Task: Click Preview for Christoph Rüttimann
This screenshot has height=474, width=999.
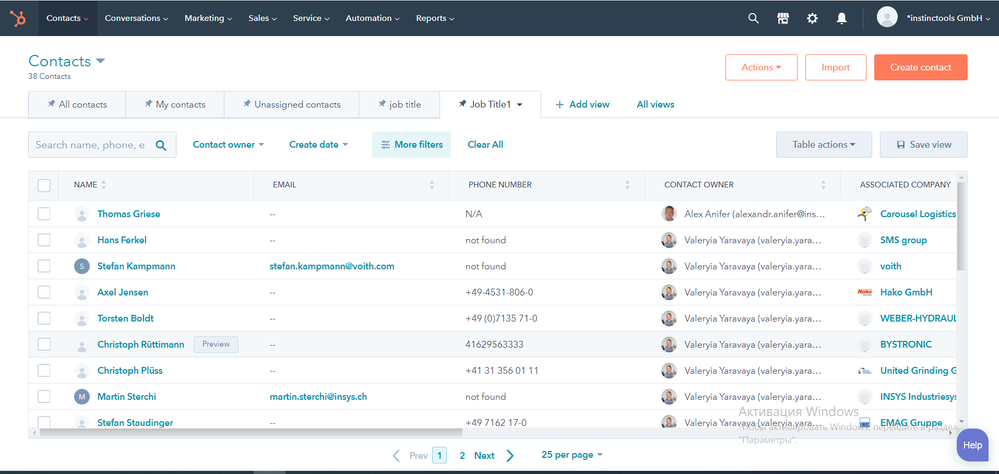Action: [x=216, y=344]
